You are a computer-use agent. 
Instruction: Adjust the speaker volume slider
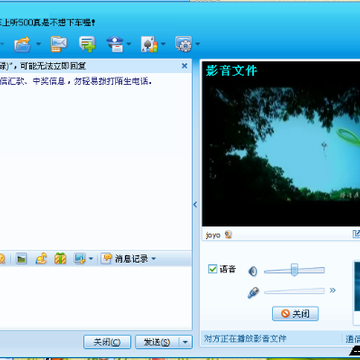coord(294,270)
